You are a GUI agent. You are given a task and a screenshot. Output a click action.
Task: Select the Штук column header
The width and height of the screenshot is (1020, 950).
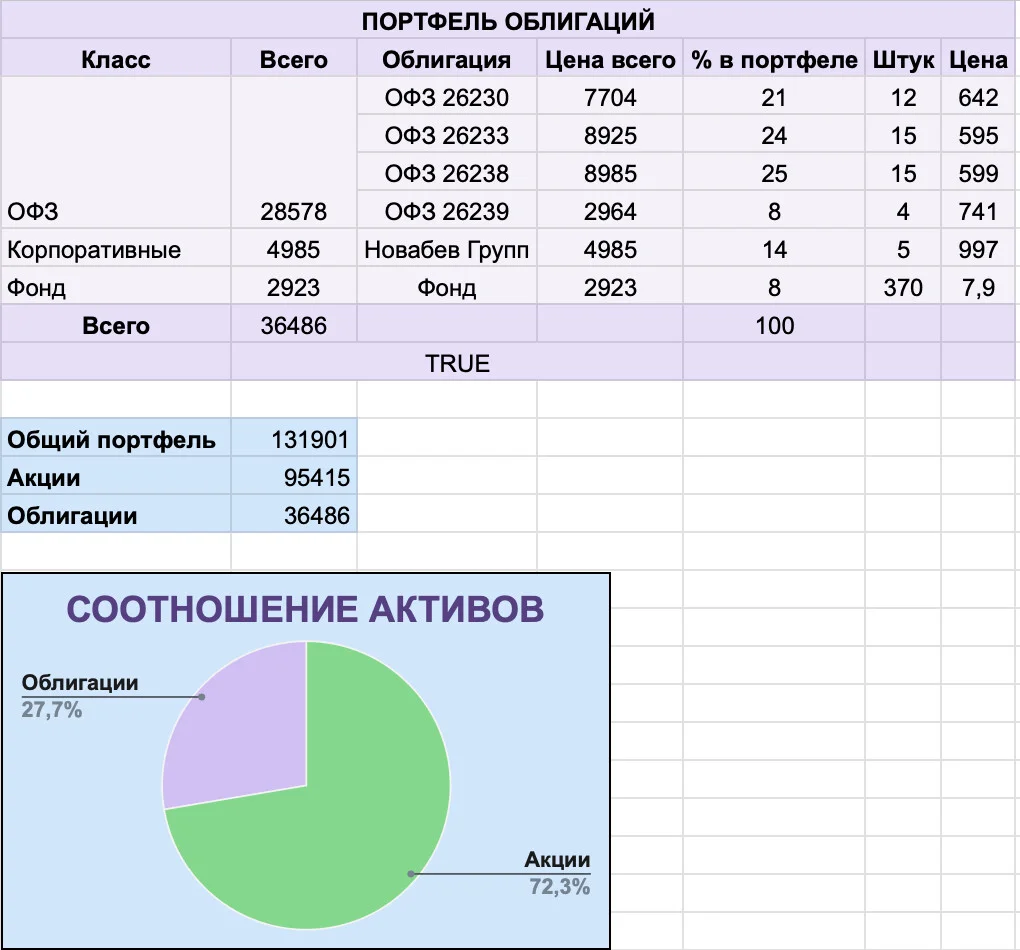[902, 59]
